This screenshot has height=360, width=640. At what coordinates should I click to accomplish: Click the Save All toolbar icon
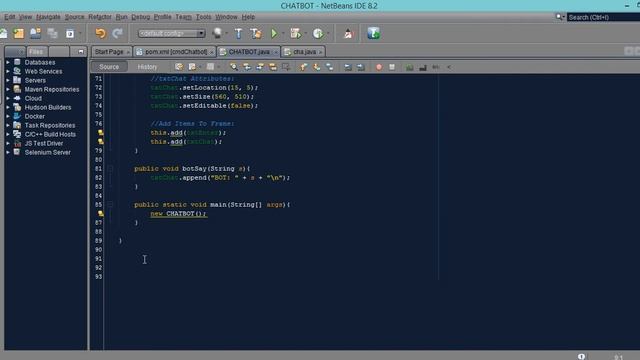click(52, 33)
